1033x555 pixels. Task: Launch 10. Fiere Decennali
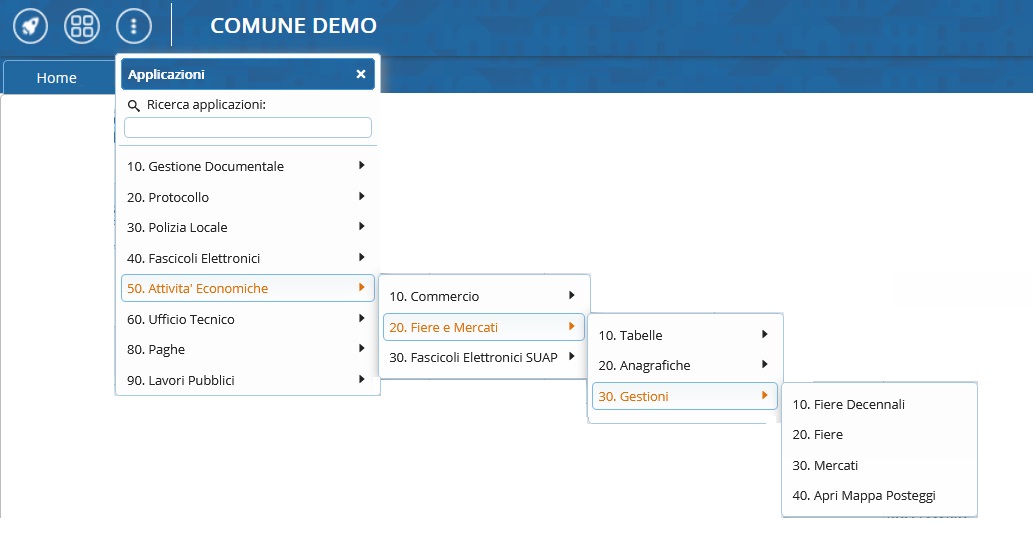pos(849,404)
